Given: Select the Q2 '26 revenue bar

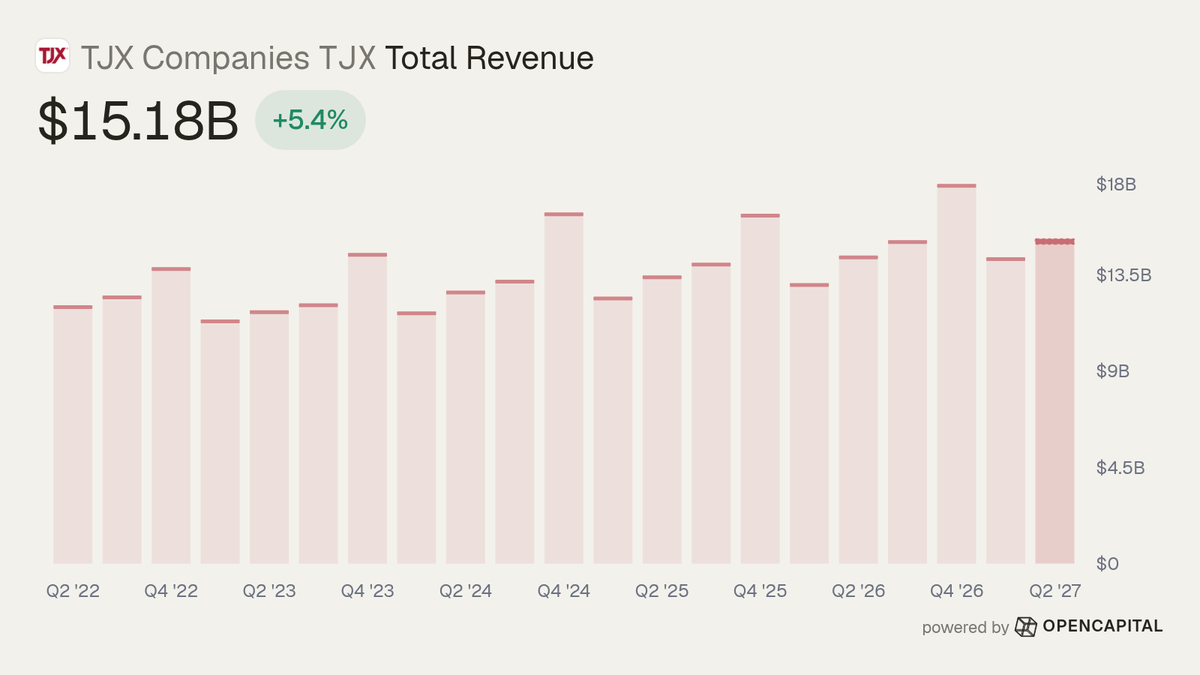Looking at the screenshot, I should [858, 410].
